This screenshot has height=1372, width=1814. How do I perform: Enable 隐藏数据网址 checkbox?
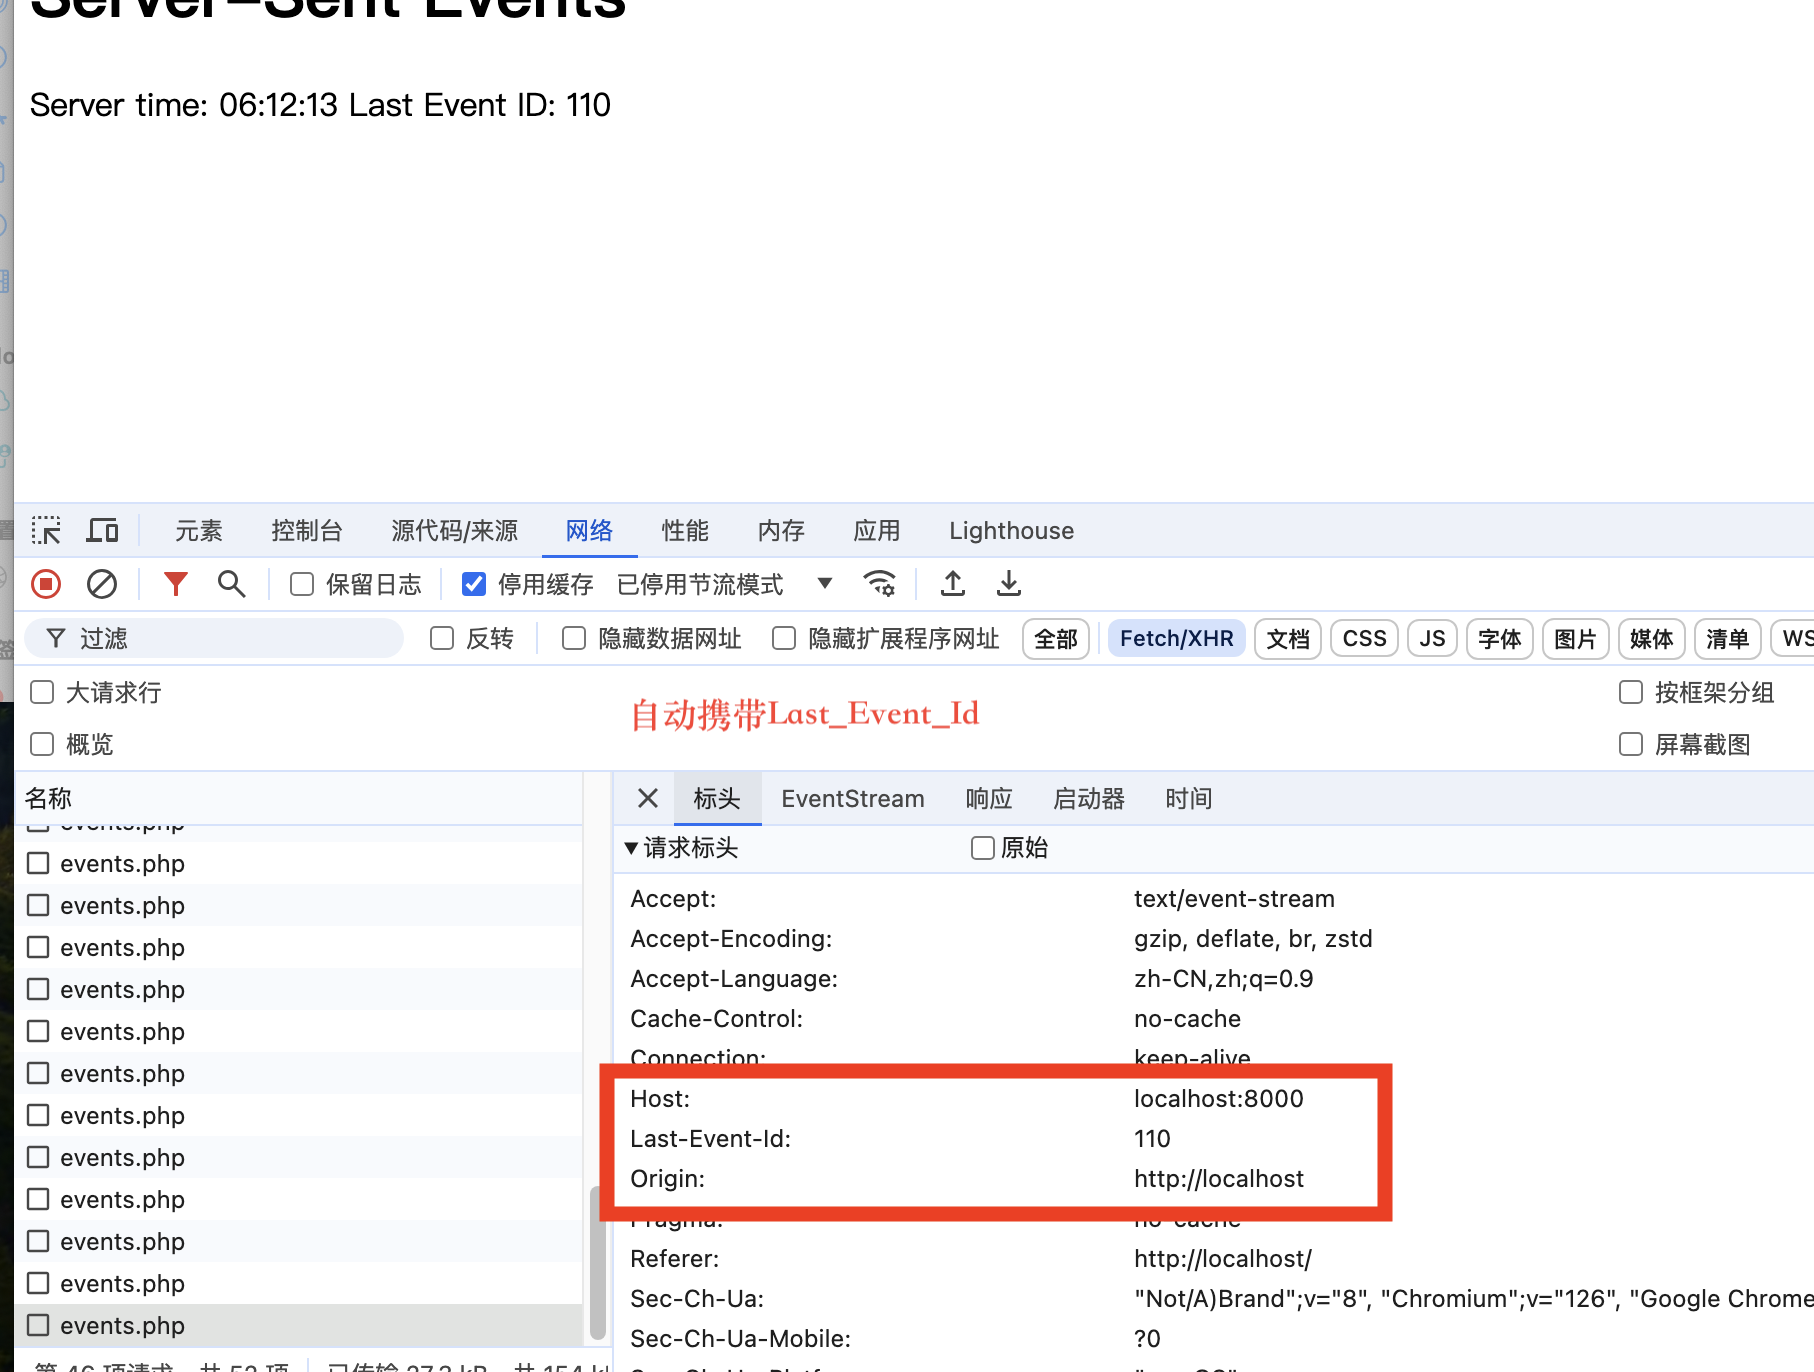pyautogui.click(x=574, y=638)
